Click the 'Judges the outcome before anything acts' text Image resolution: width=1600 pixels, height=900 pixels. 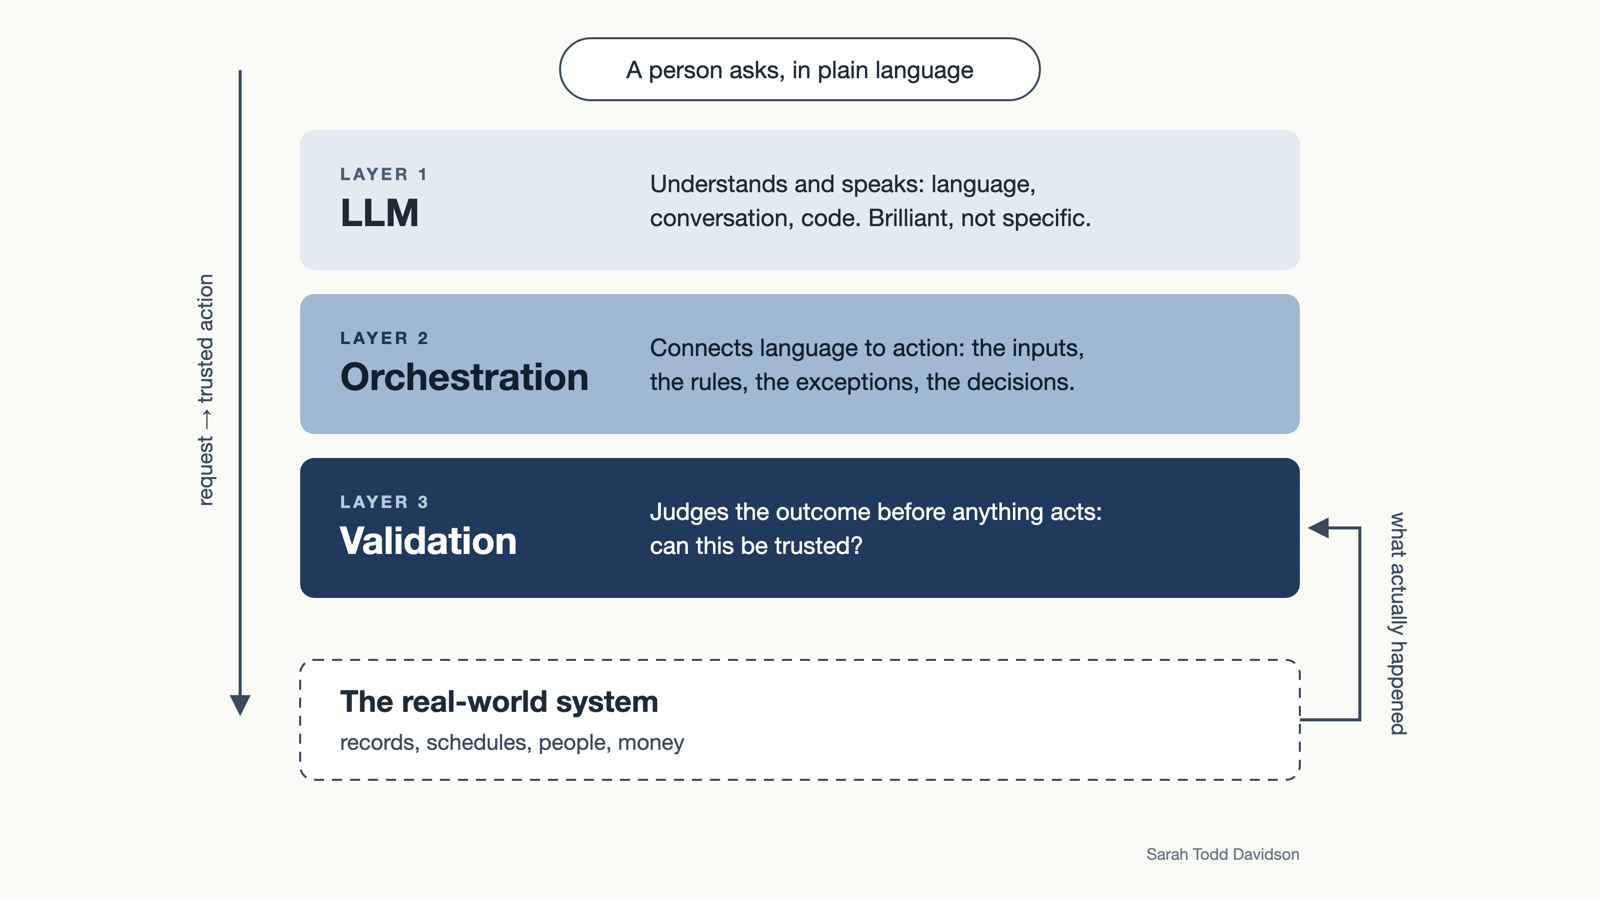point(876,529)
